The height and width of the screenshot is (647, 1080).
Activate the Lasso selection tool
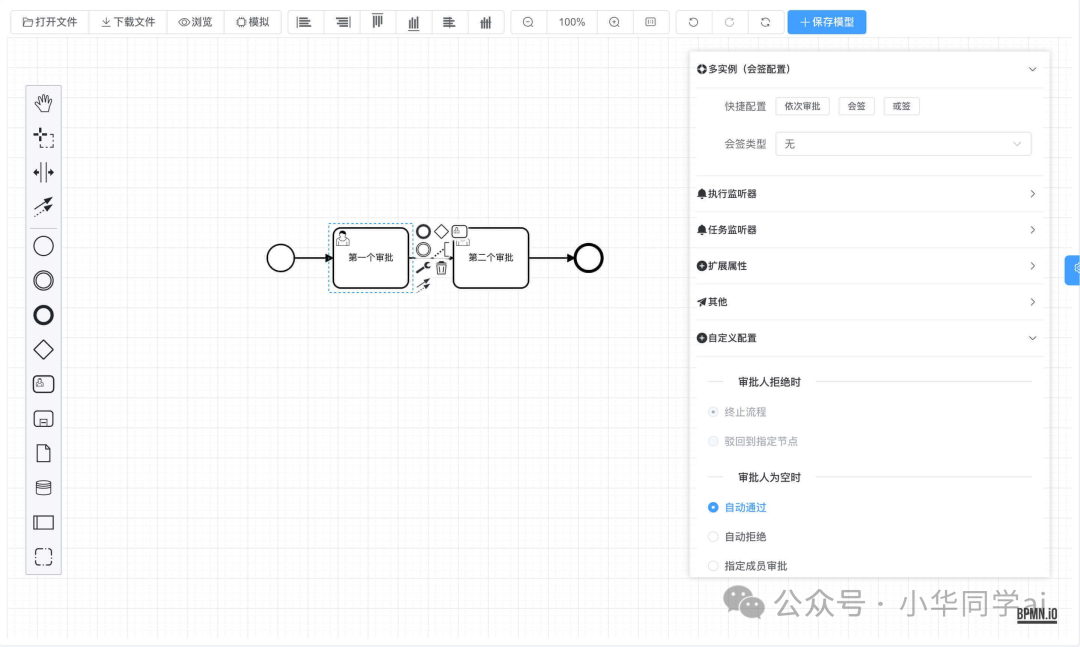43,138
